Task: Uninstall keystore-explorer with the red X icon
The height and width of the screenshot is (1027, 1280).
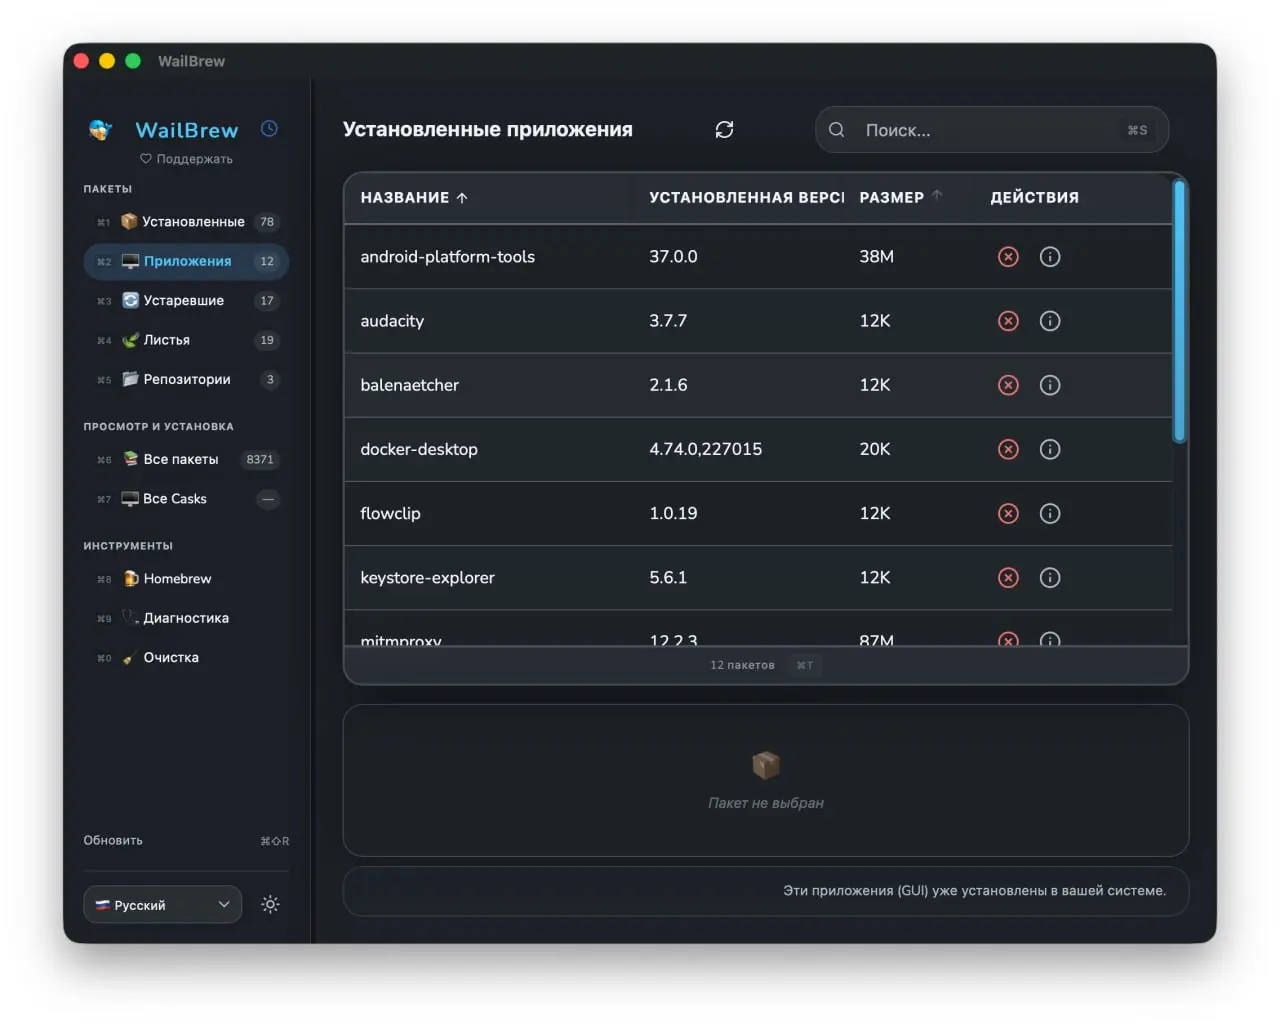Action: click(1008, 577)
